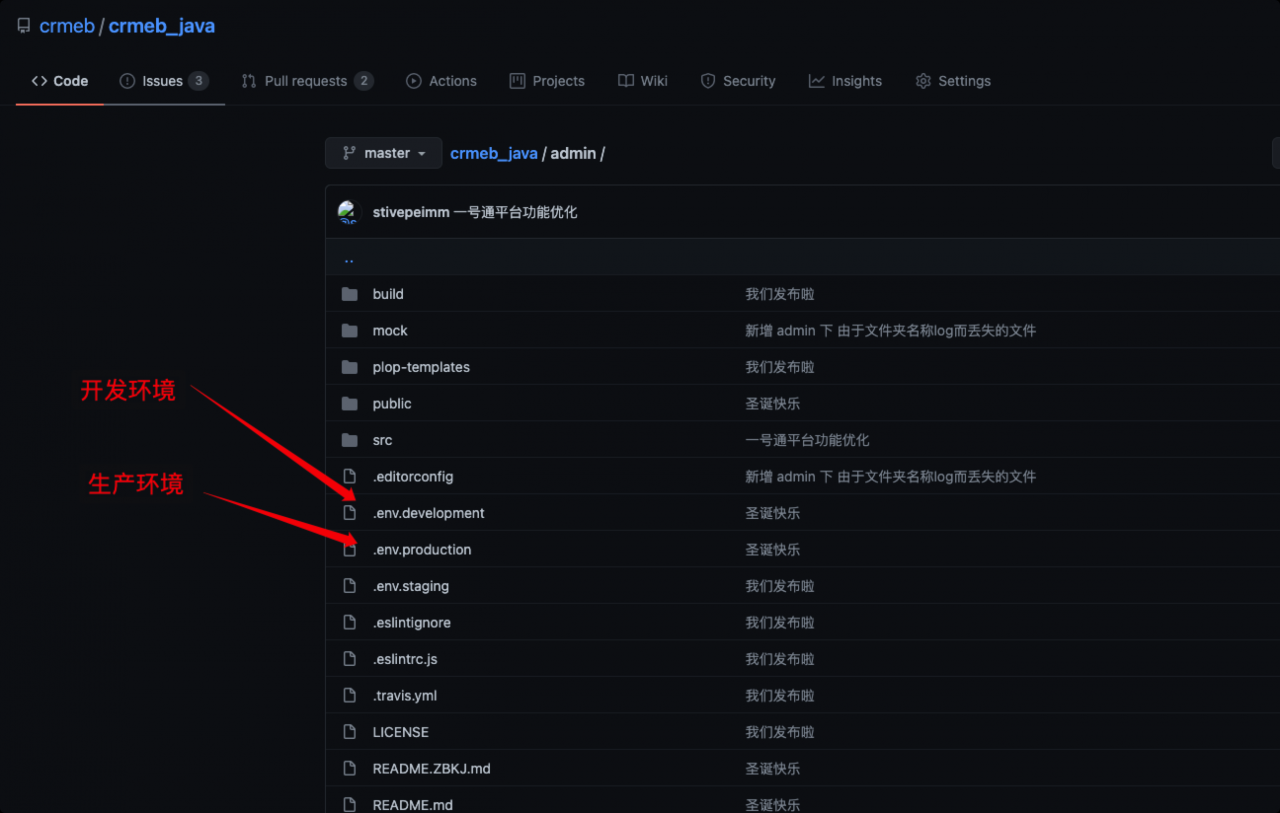Image resolution: width=1280 pixels, height=813 pixels.
Task: Open the mock folder
Action: coord(390,331)
